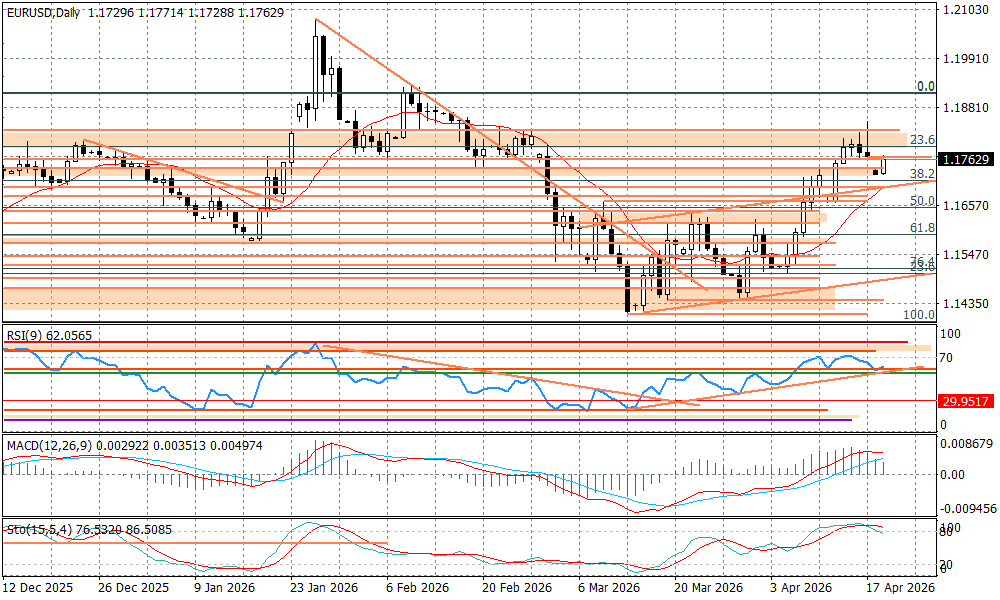Click the 1.21030 price axis label
1000x600 pixels.
click(965, 10)
